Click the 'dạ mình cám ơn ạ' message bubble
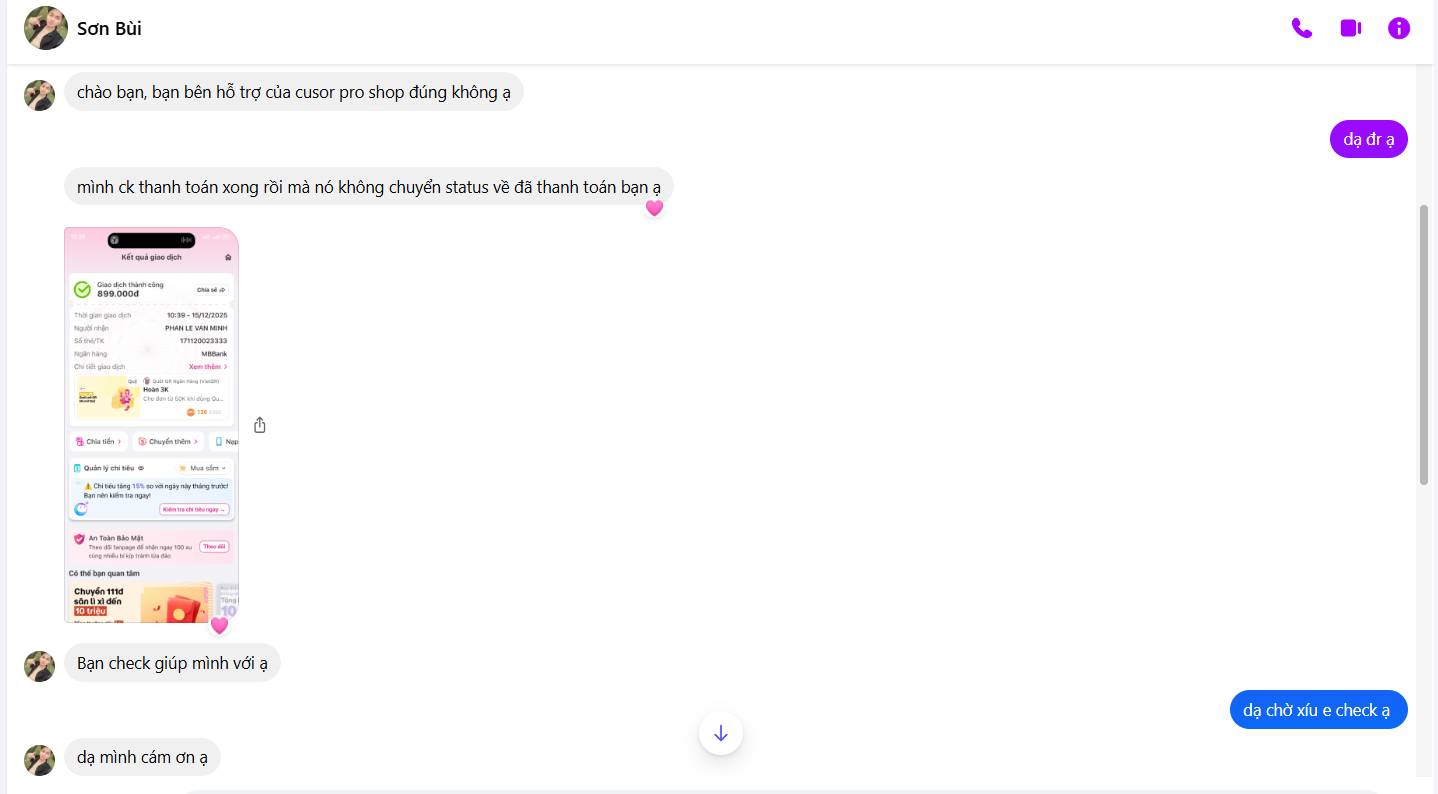Viewport: 1438px width, 794px height. (x=142, y=757)
